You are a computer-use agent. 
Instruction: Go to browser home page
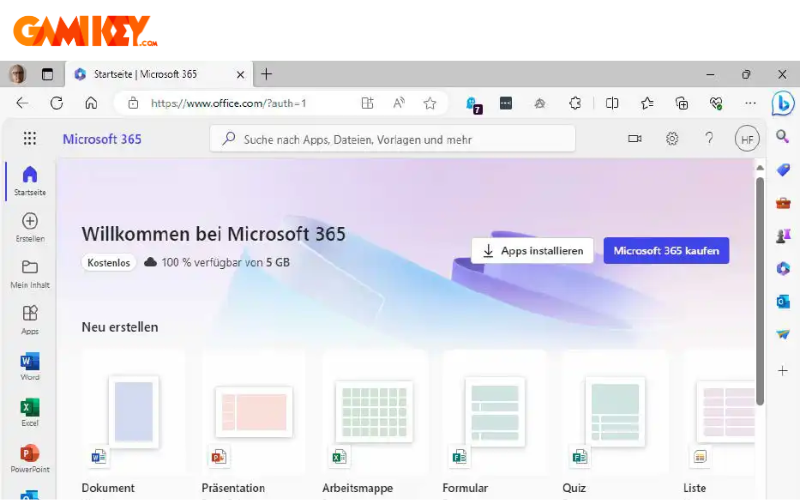pyautogui.click(x=91, y=103)
